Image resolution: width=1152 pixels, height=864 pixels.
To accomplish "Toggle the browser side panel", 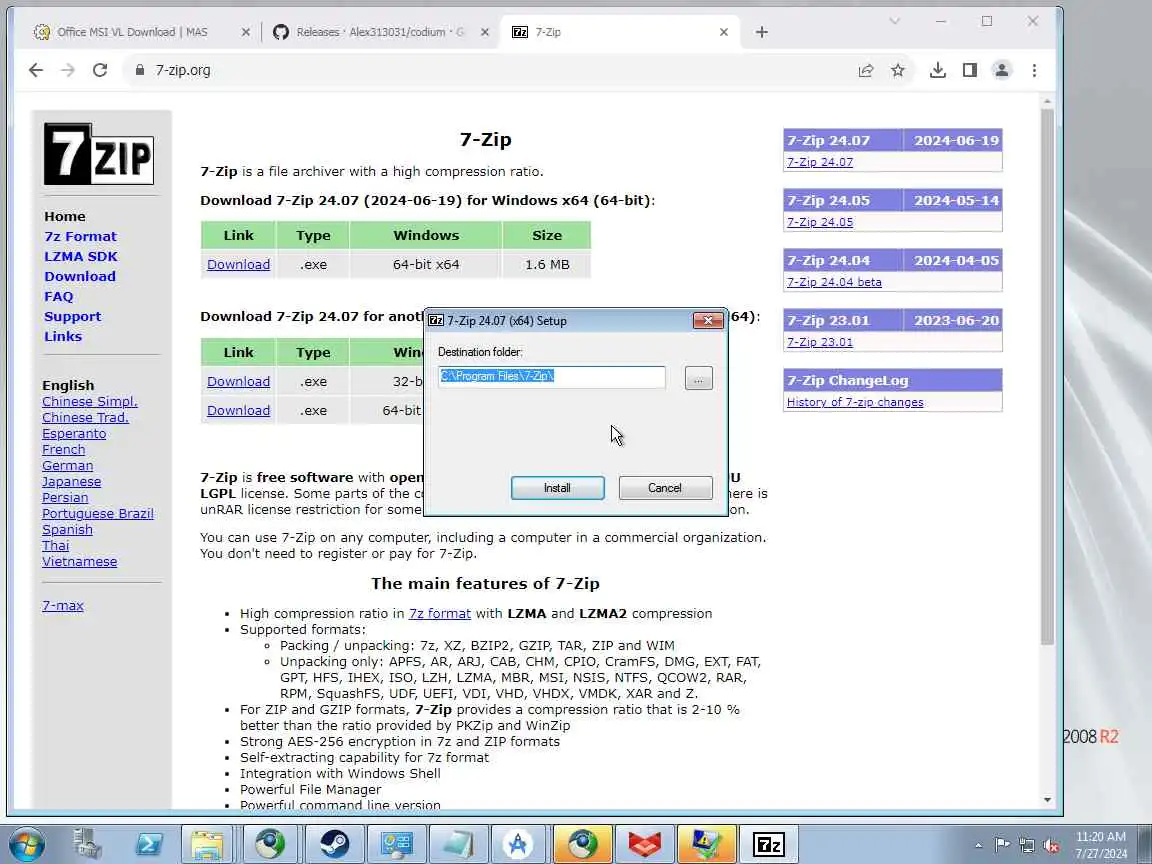I will pos(970,71).
